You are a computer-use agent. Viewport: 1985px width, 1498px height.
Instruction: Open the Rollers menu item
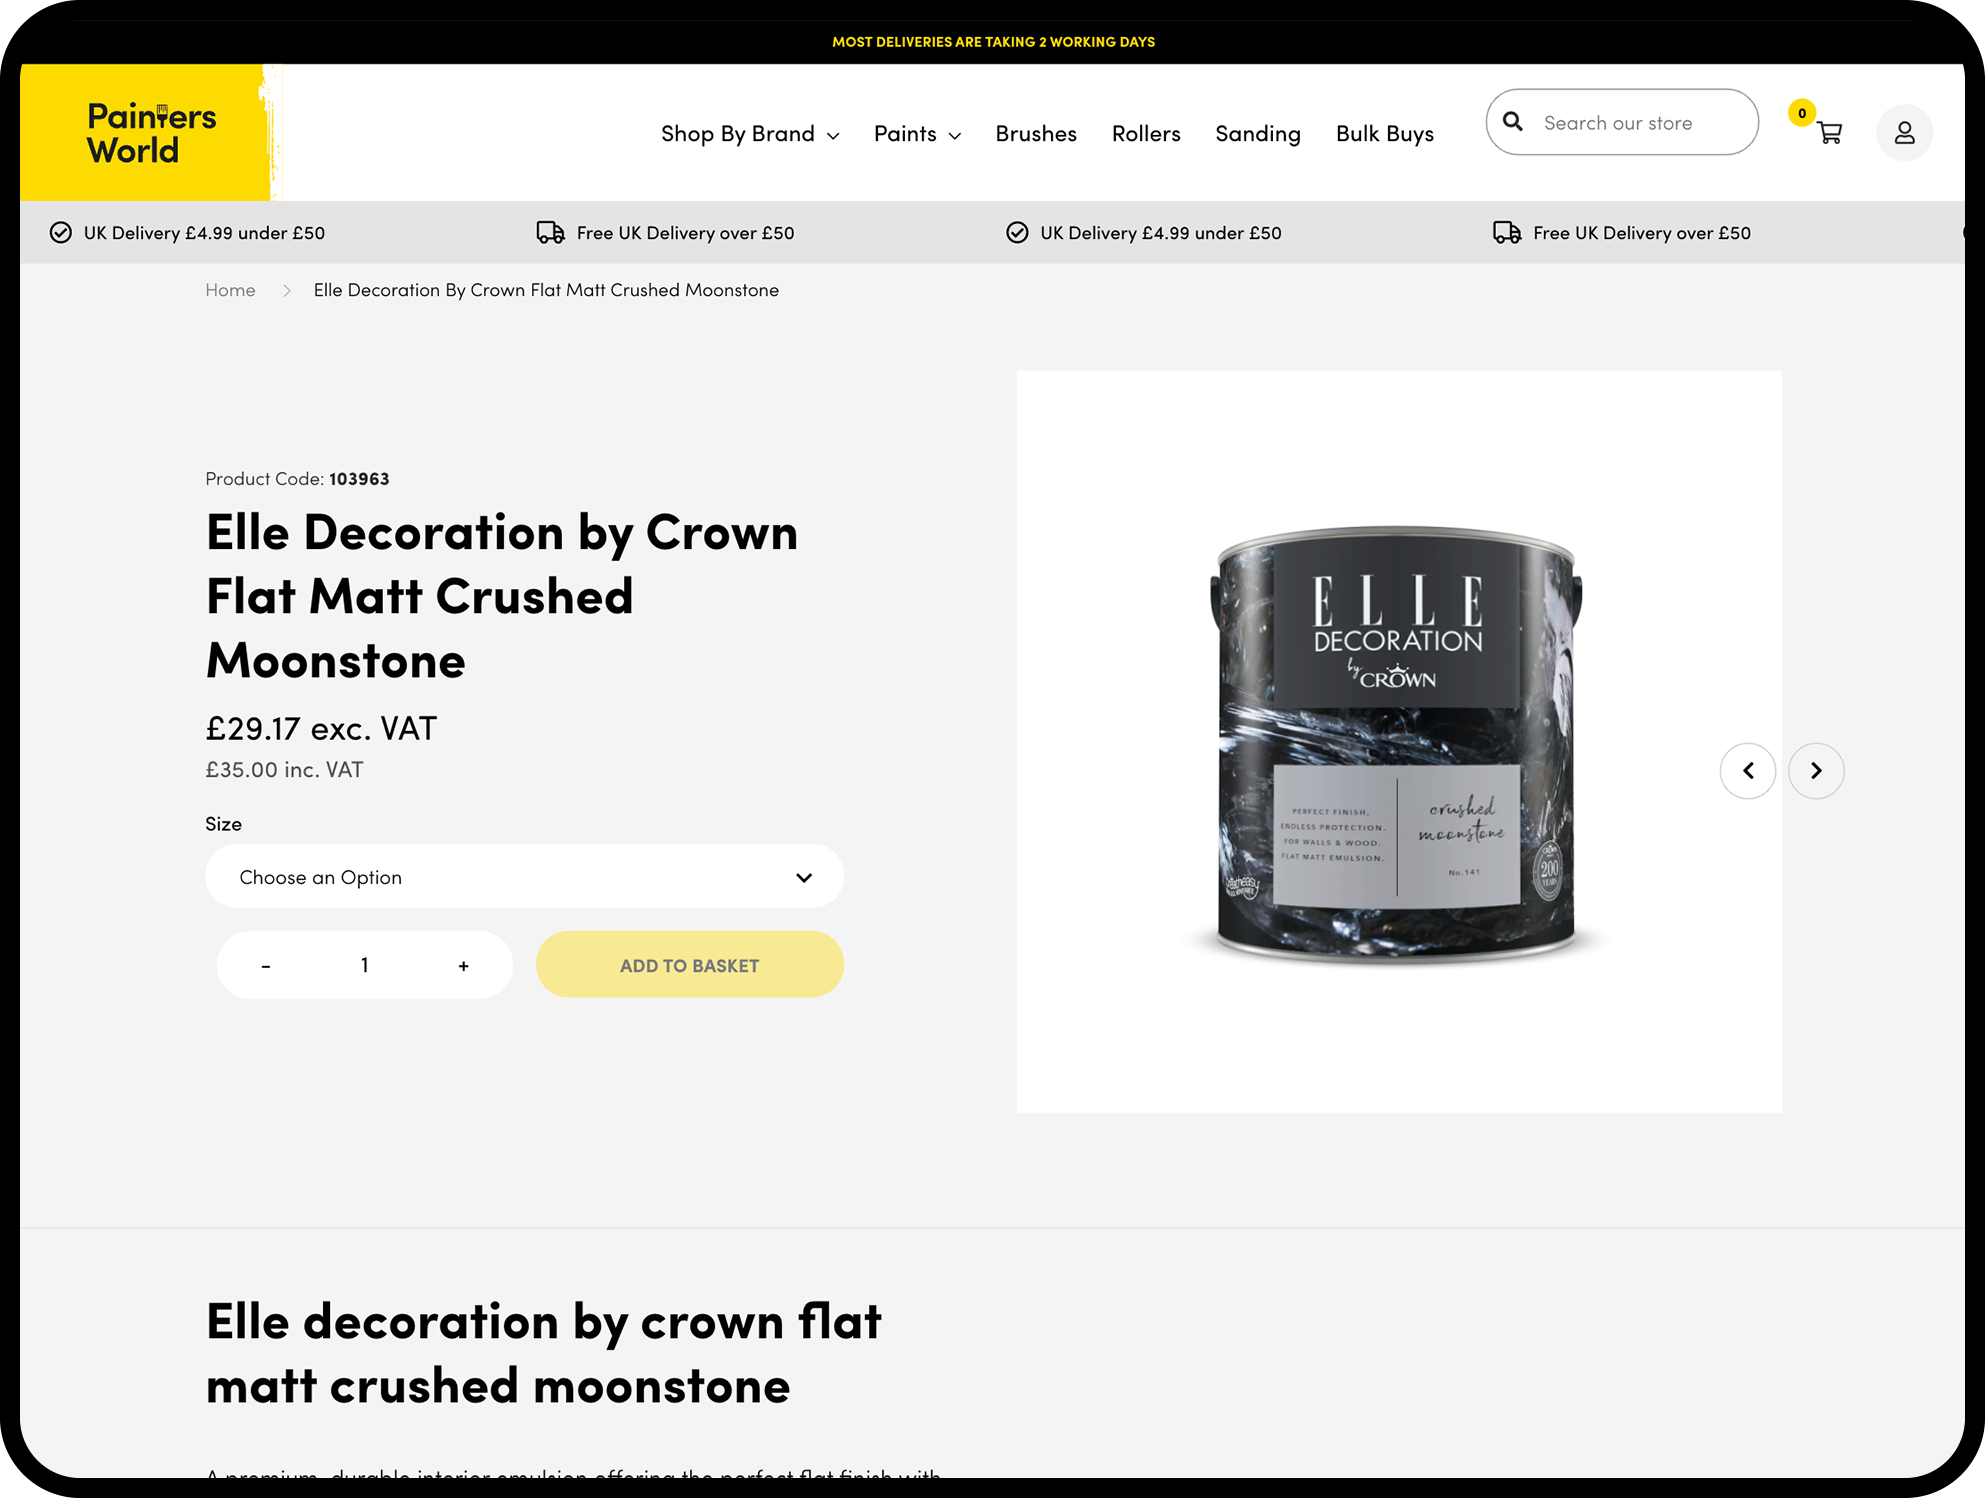(x=1145, y=134)
